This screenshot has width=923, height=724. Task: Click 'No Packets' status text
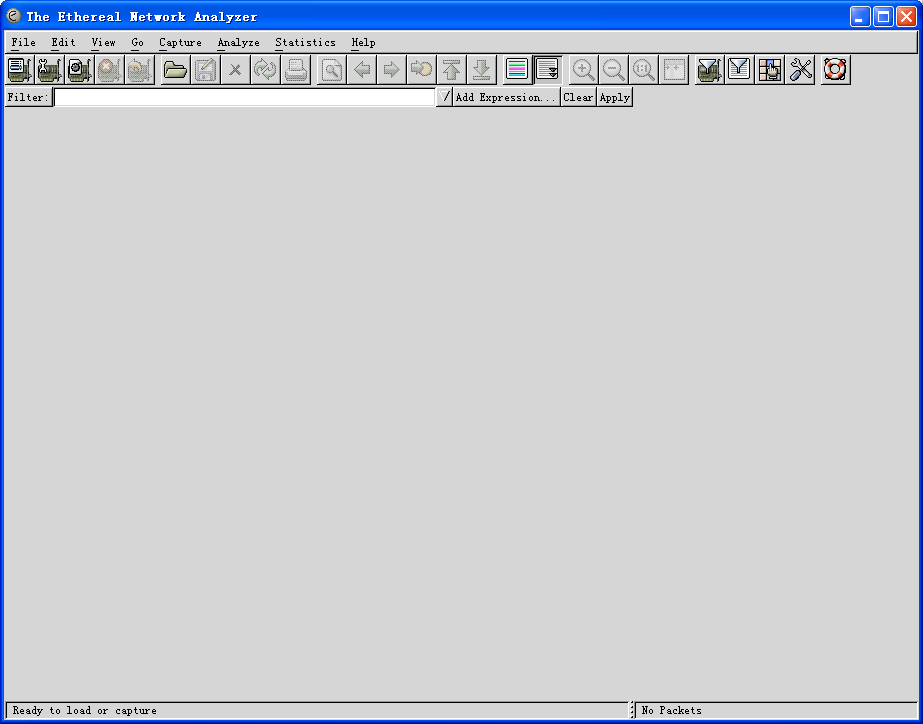click(672, 710)
